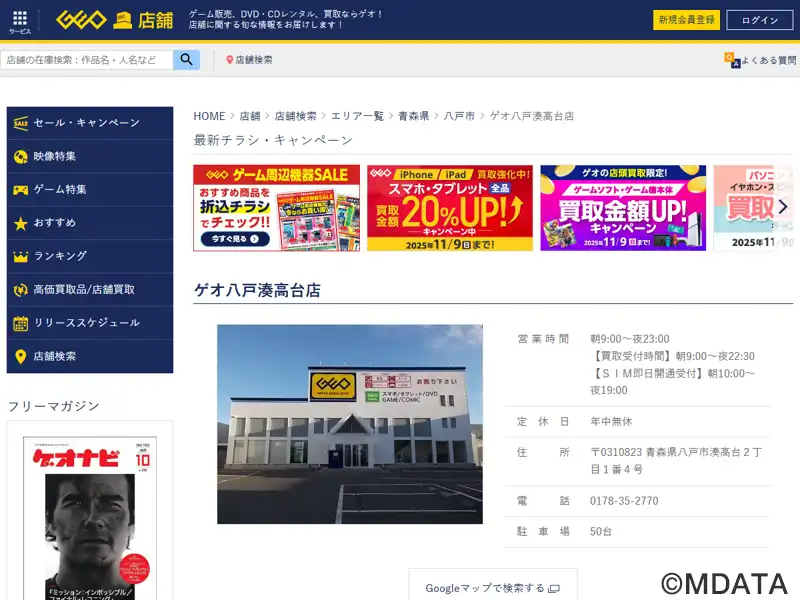Advance campaign carousel with right arrow
This screenshot has width=800, height=600.
[x=783, y=206]
